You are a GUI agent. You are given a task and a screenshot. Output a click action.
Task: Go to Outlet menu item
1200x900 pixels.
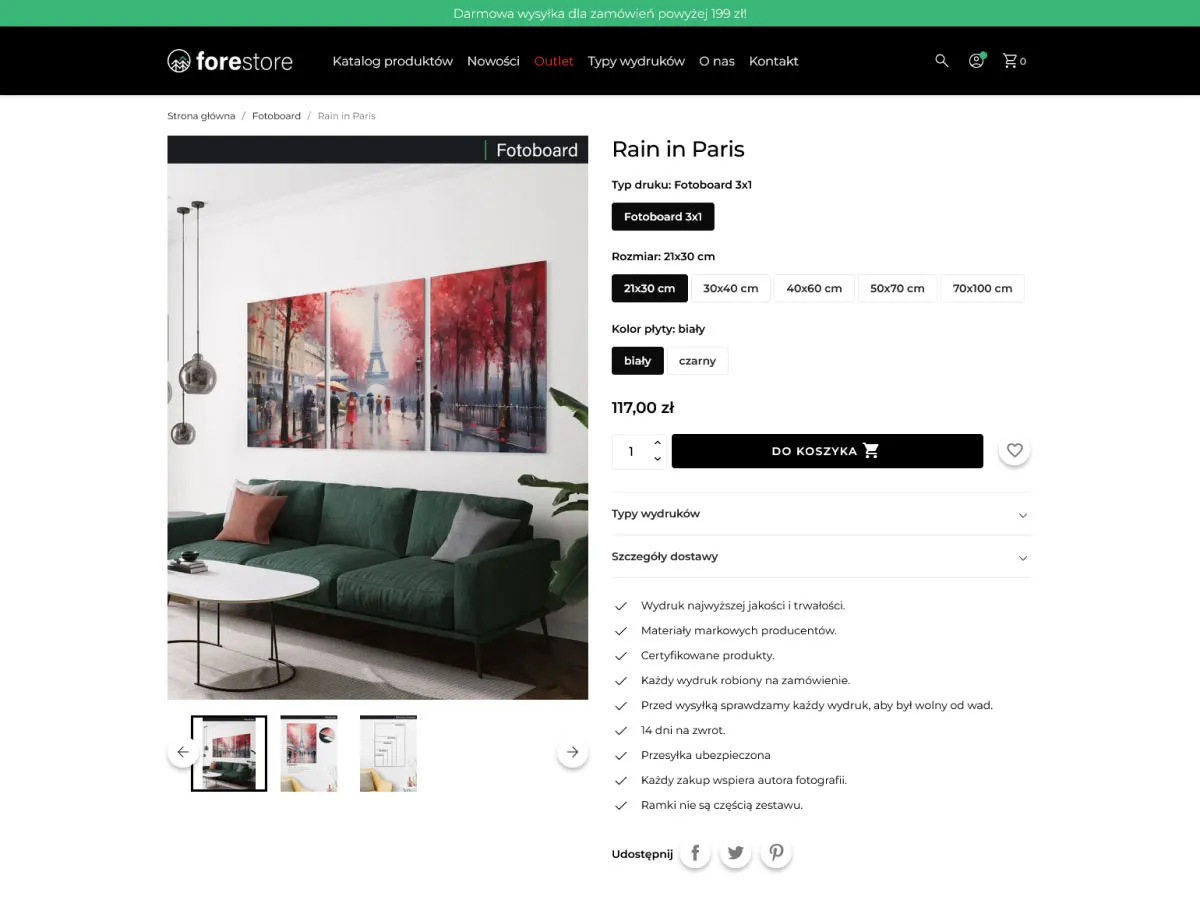pos(554,61)
